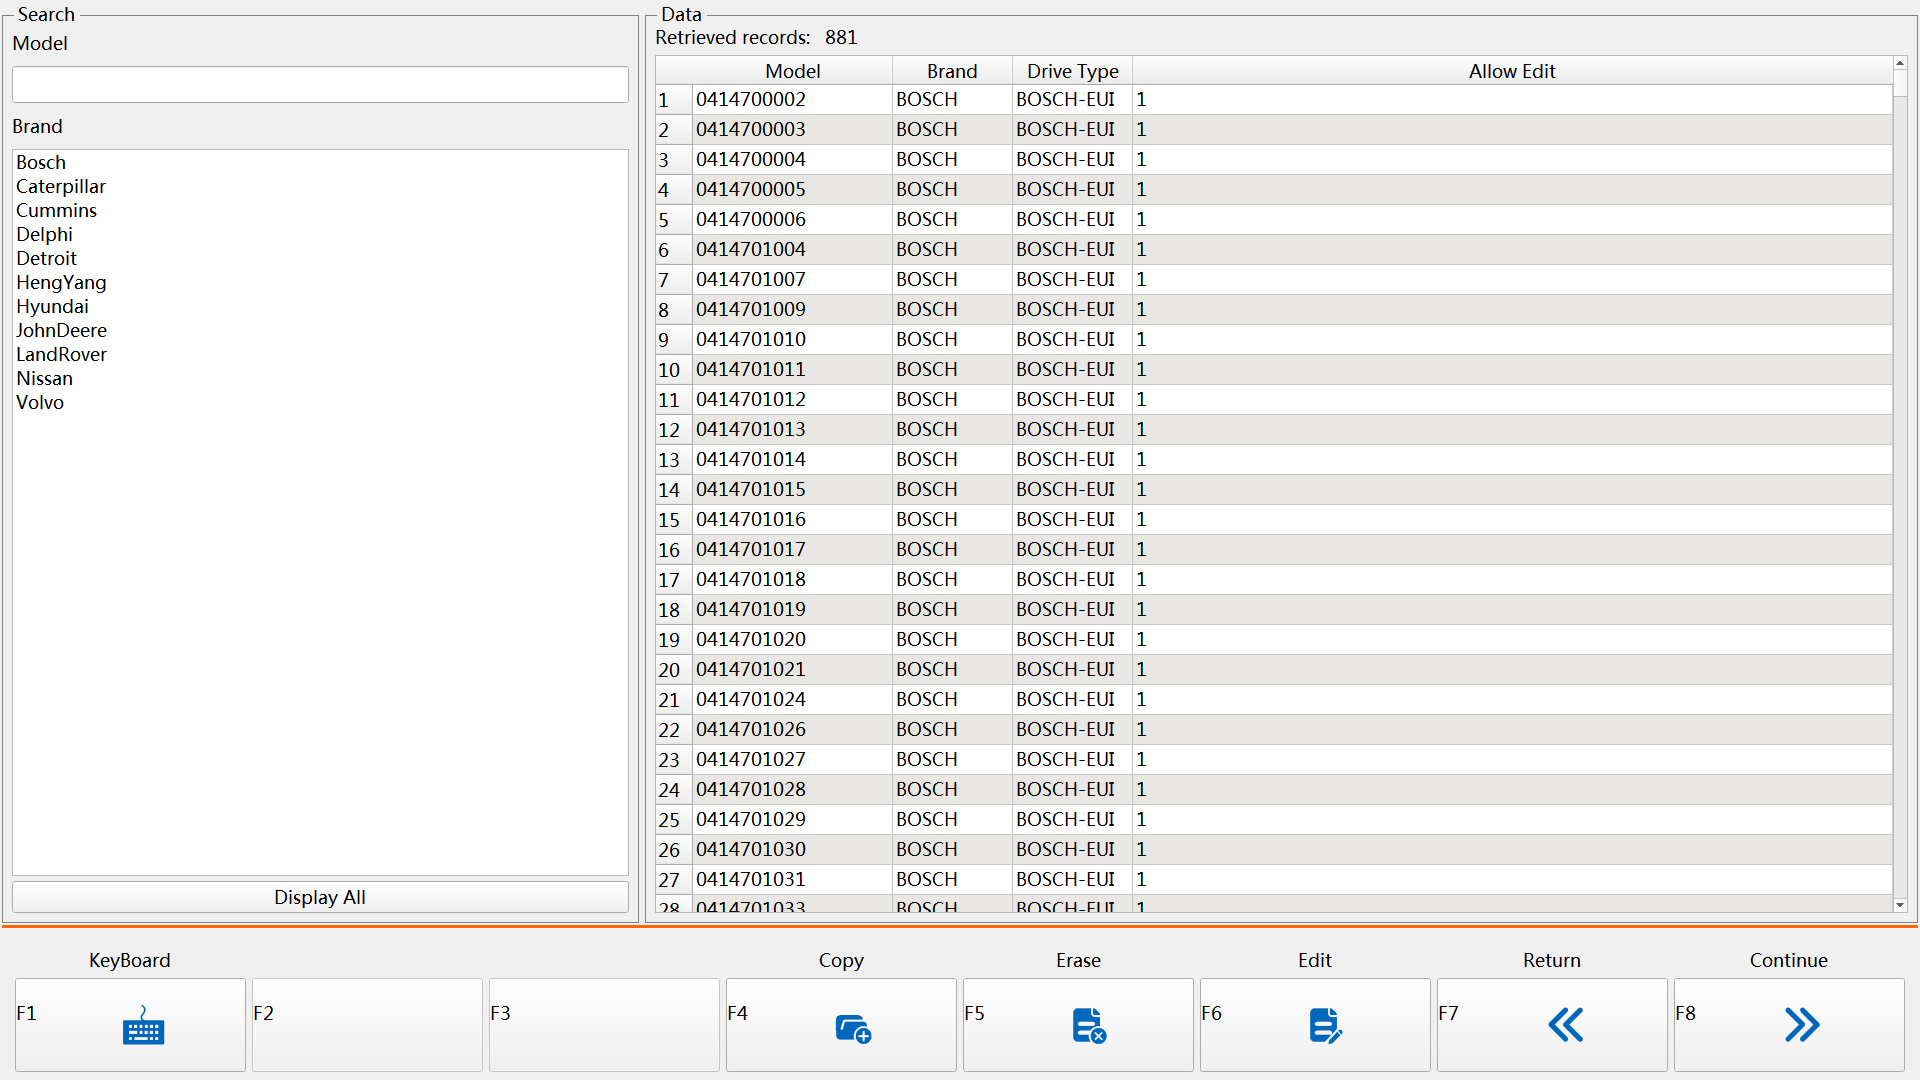Click the Model search input field
Screen dimensions: 1920x1080
tap(320, 85)
